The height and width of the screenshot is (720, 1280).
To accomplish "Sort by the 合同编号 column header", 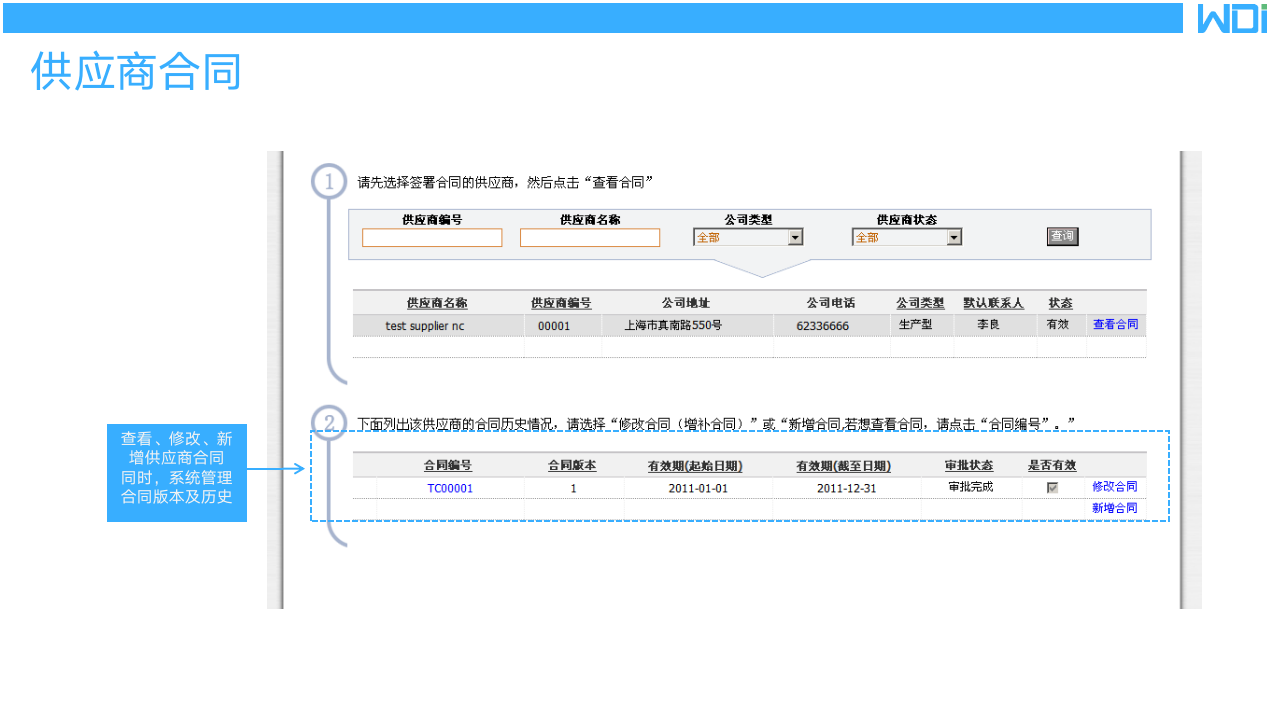I will (450, 465).
